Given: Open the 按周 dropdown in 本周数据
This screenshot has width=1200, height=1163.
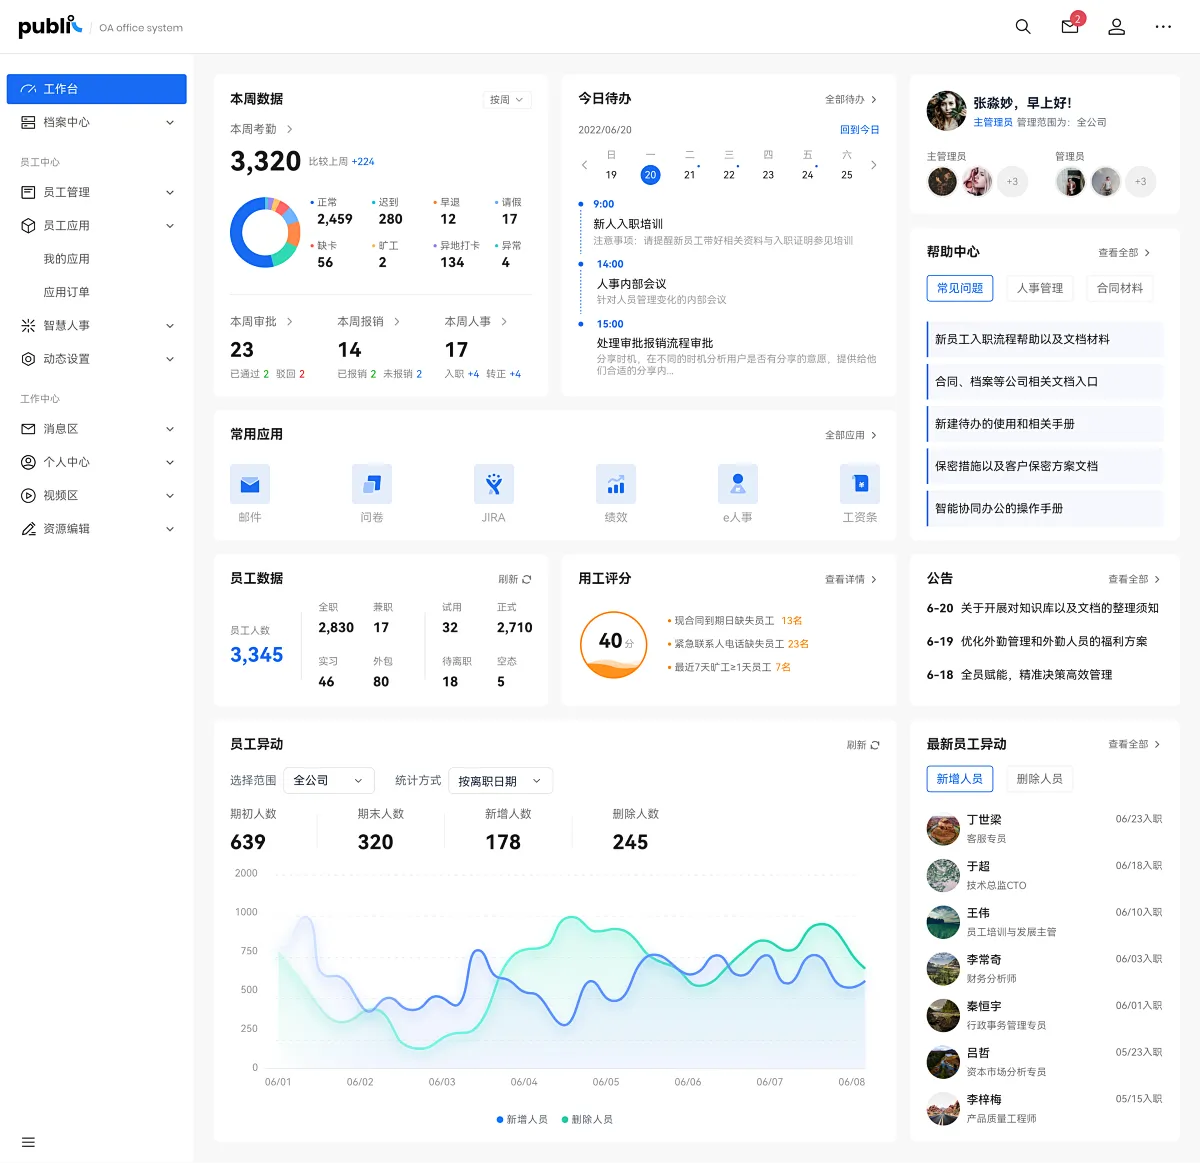Looking at the screenshot, I should (506, 99).
